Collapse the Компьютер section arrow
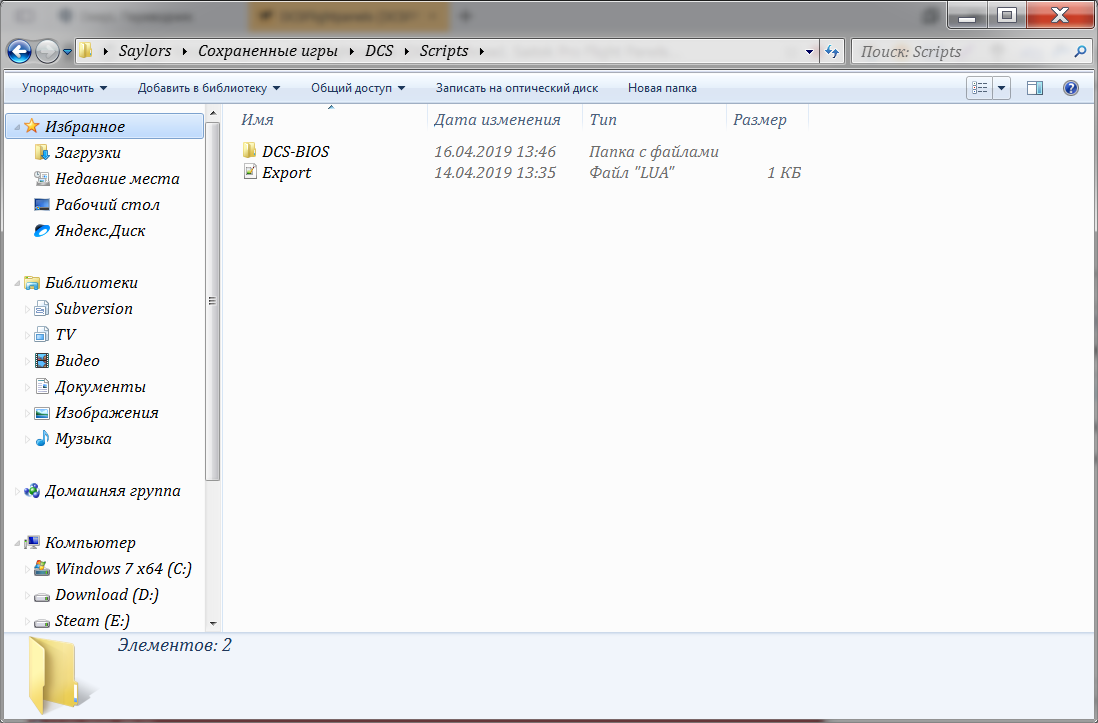The image size is (1098, 723). (x=17, y=544)
